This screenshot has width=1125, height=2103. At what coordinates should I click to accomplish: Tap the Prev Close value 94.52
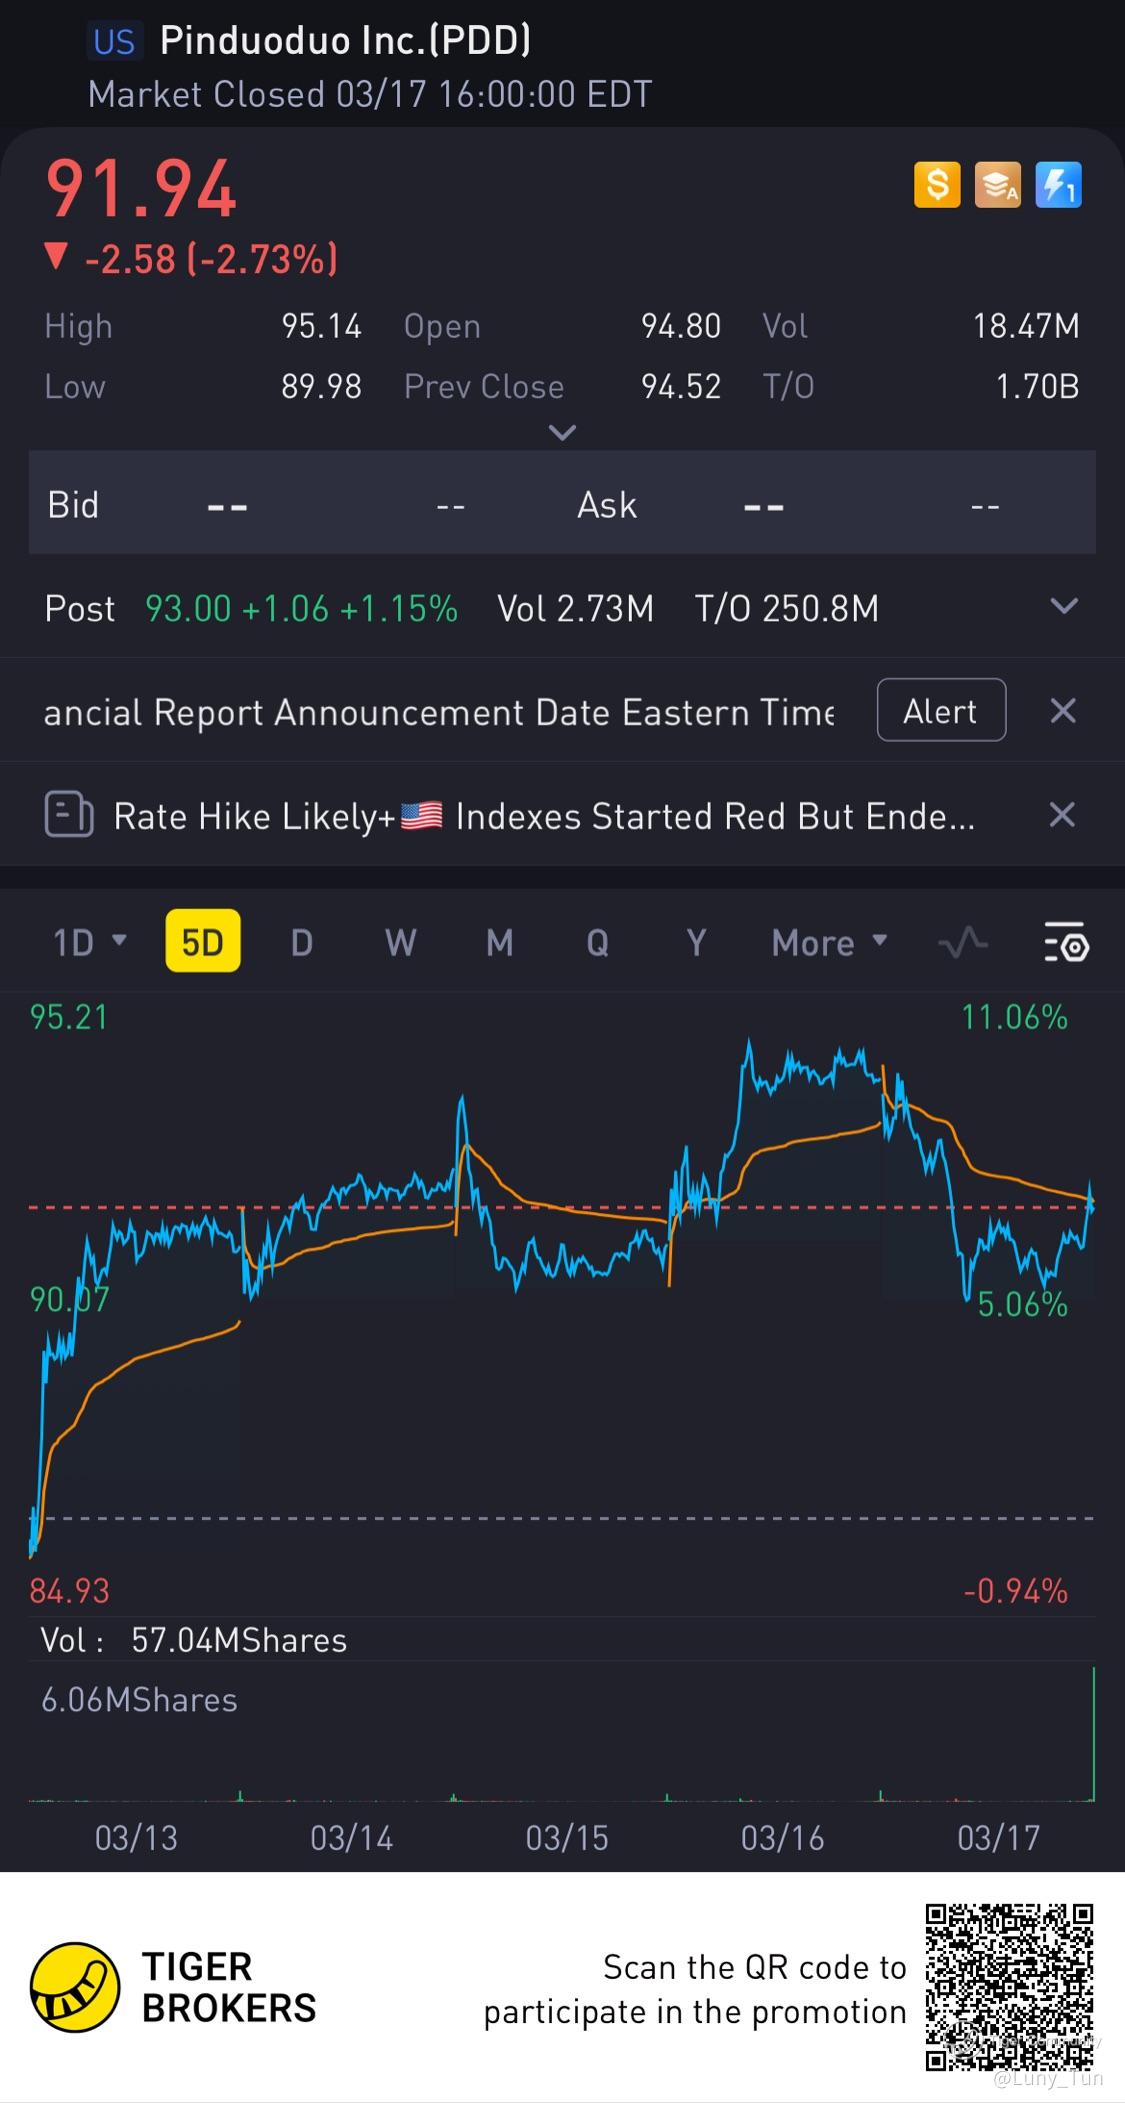tap(681, 386)
